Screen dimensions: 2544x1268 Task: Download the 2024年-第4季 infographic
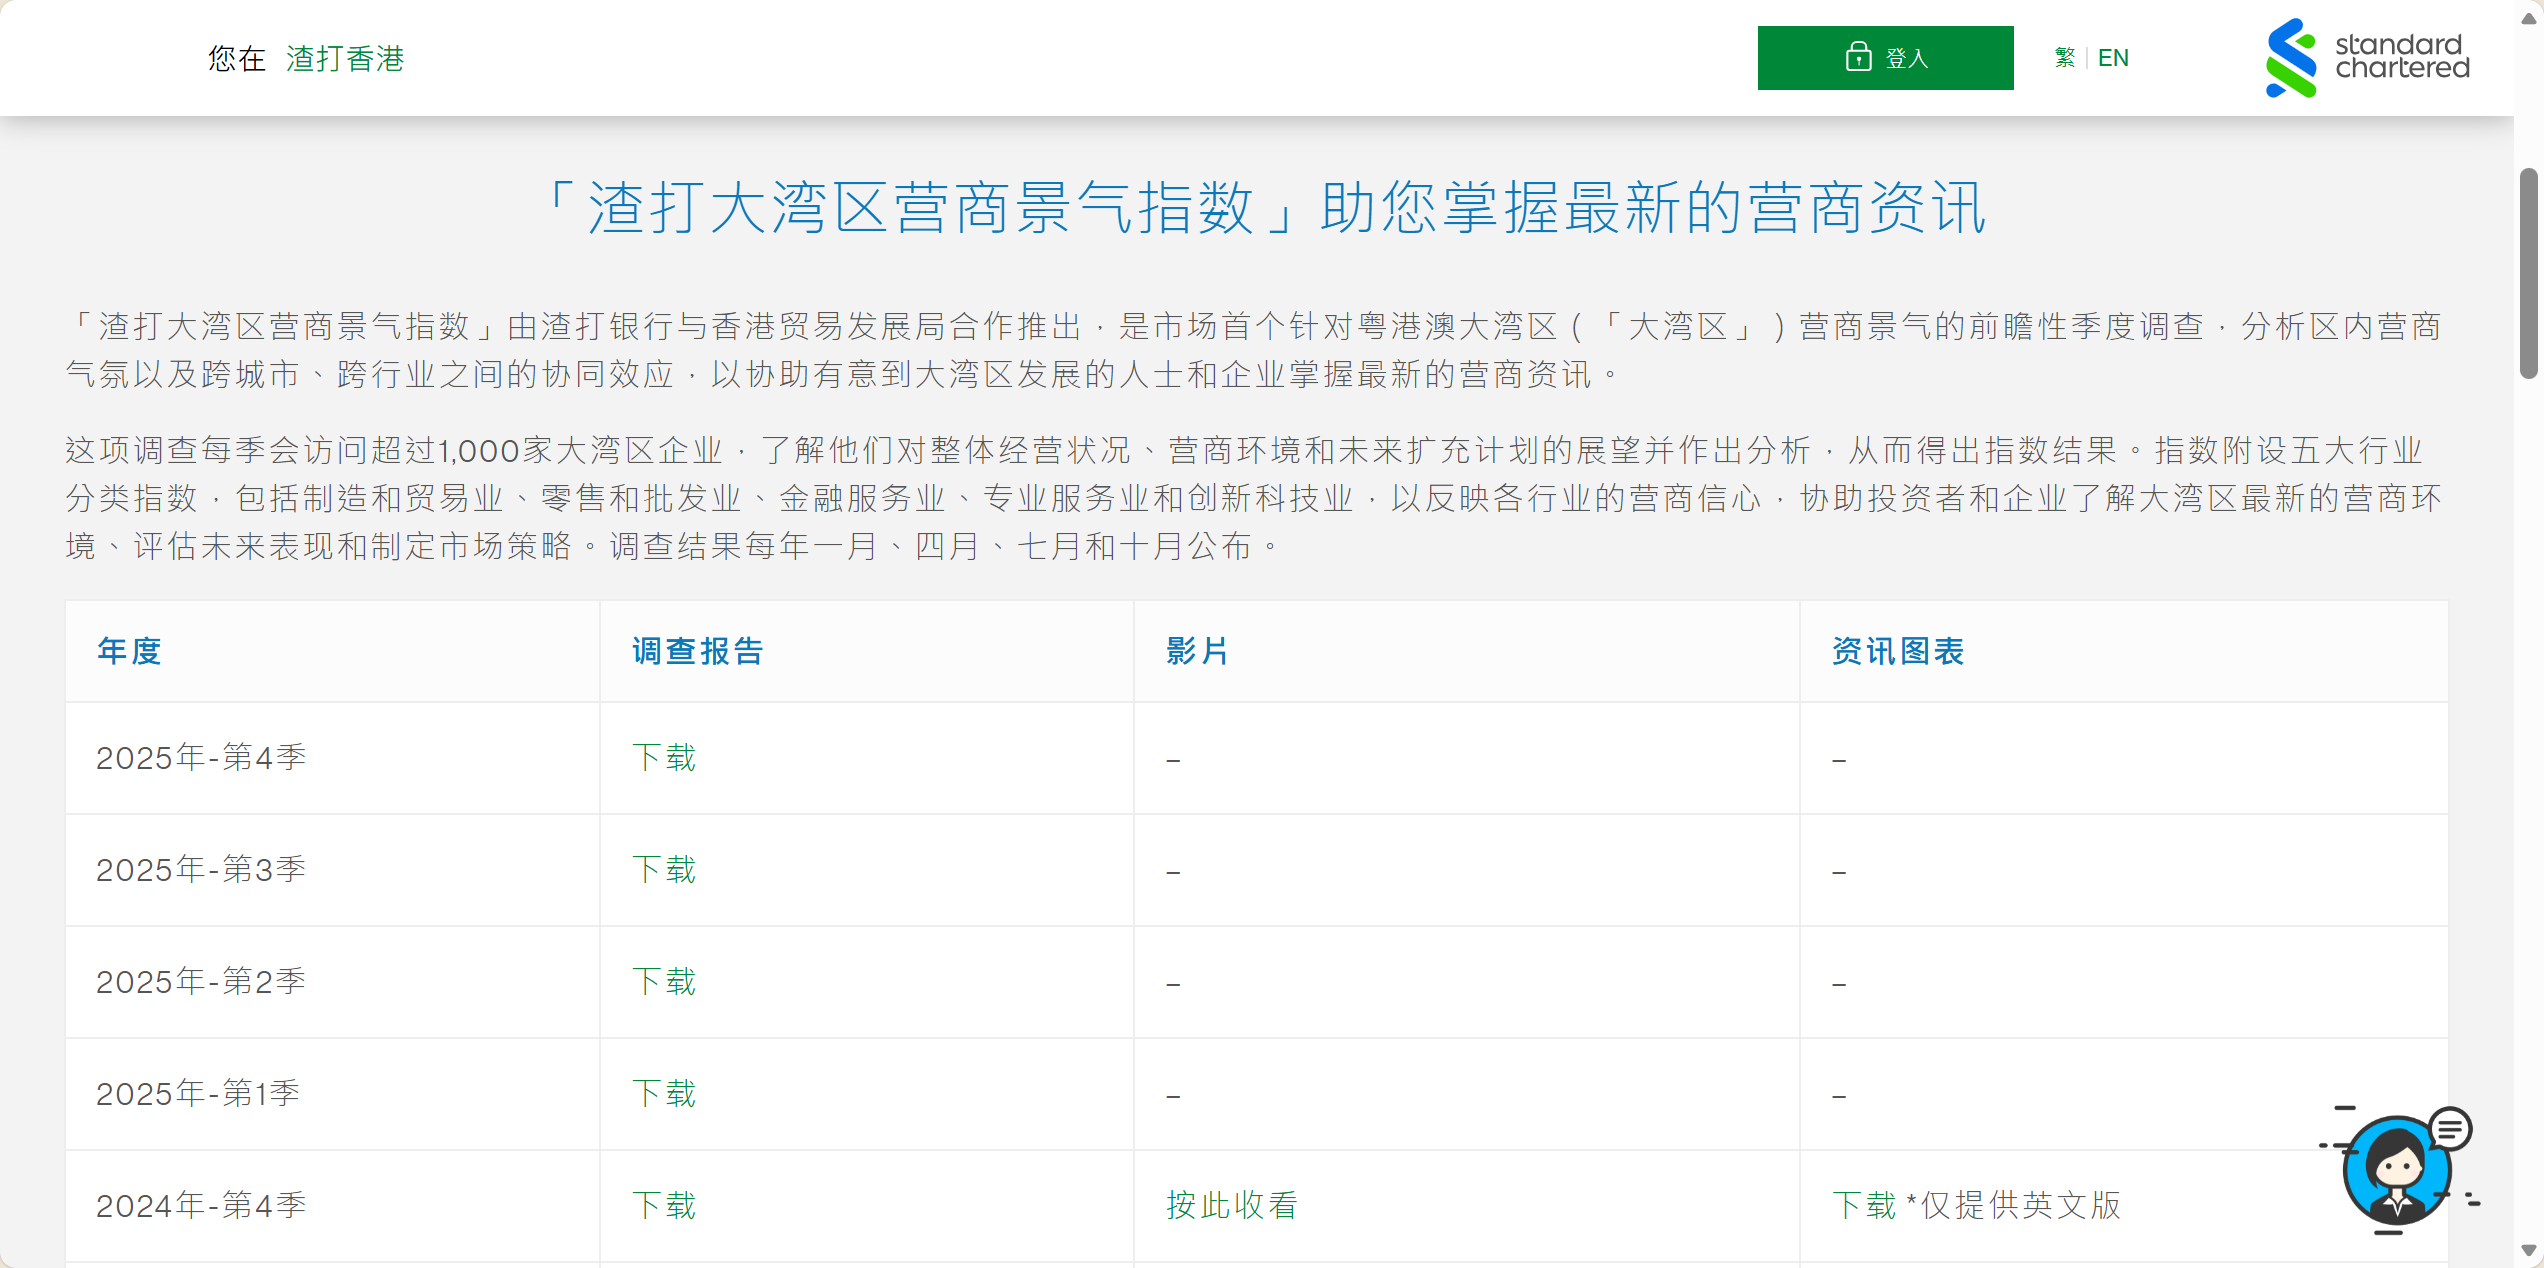1863,1206
